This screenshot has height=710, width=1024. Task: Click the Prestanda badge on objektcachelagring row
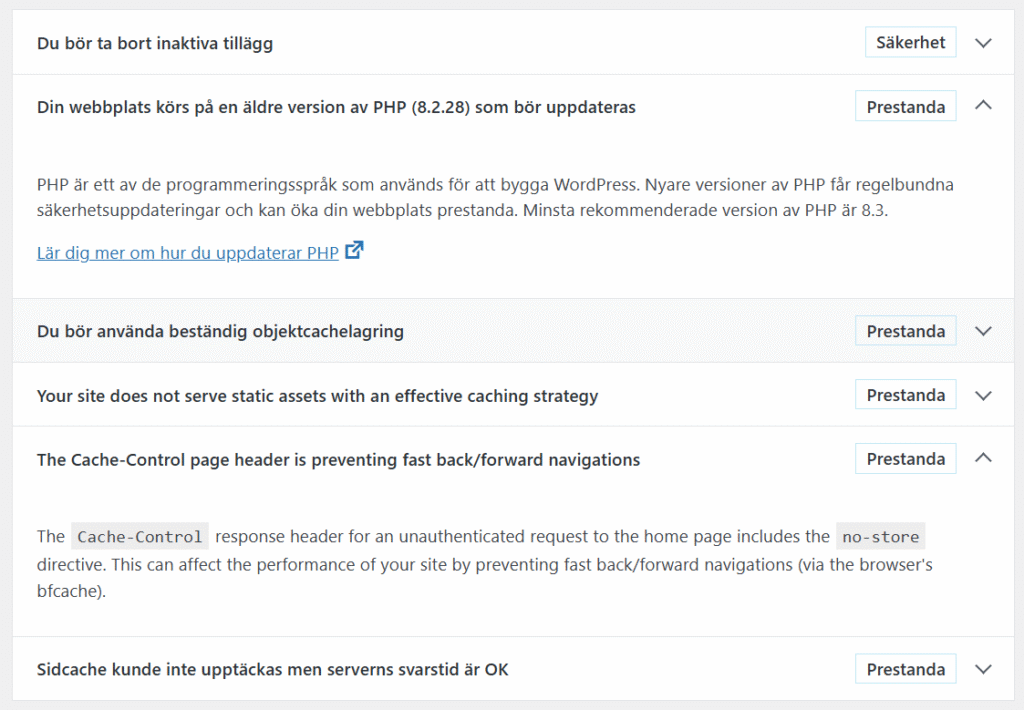click(905, 331)
